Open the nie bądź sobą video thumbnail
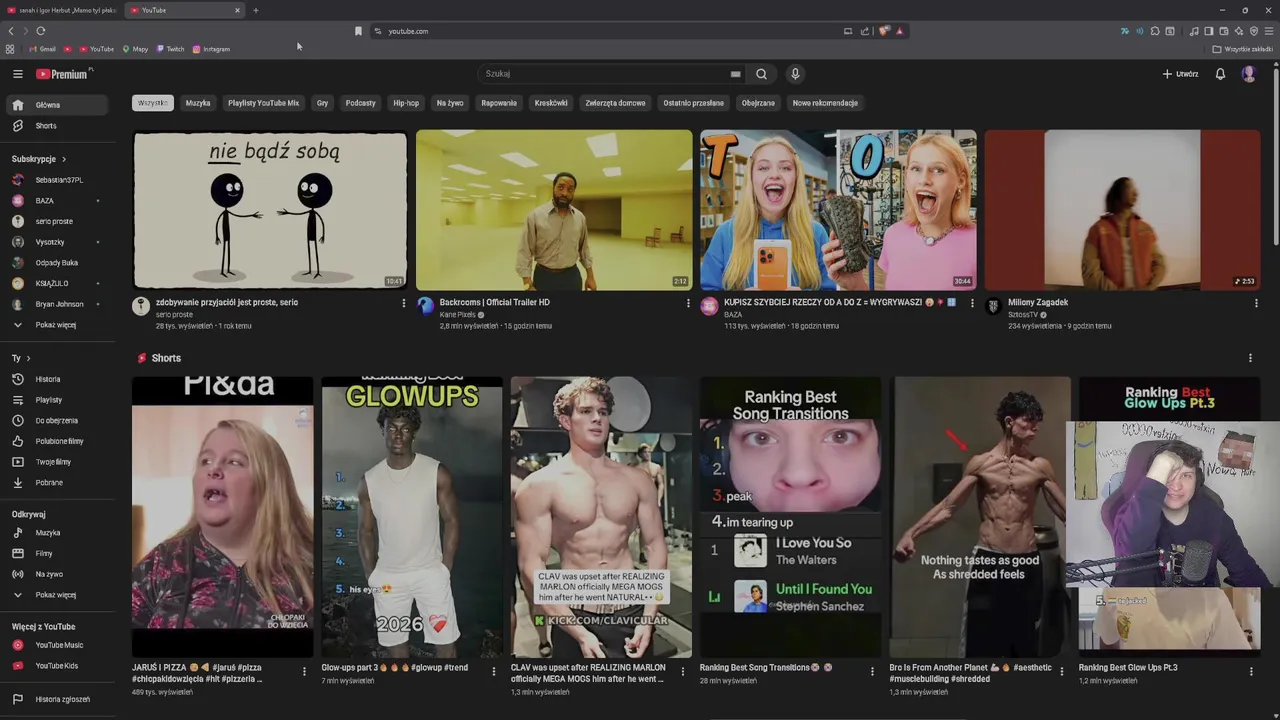The width and height of the screenshot is (1280, 720). coord(270,210)
